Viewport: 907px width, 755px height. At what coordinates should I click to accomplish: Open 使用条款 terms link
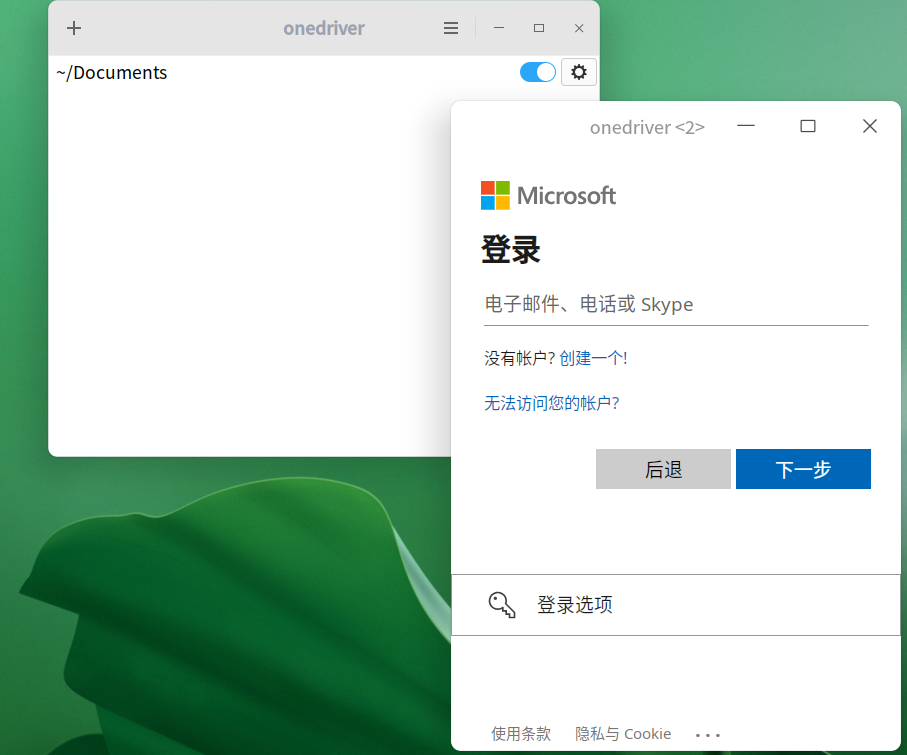pyautogui.click(x=521, y=734)
